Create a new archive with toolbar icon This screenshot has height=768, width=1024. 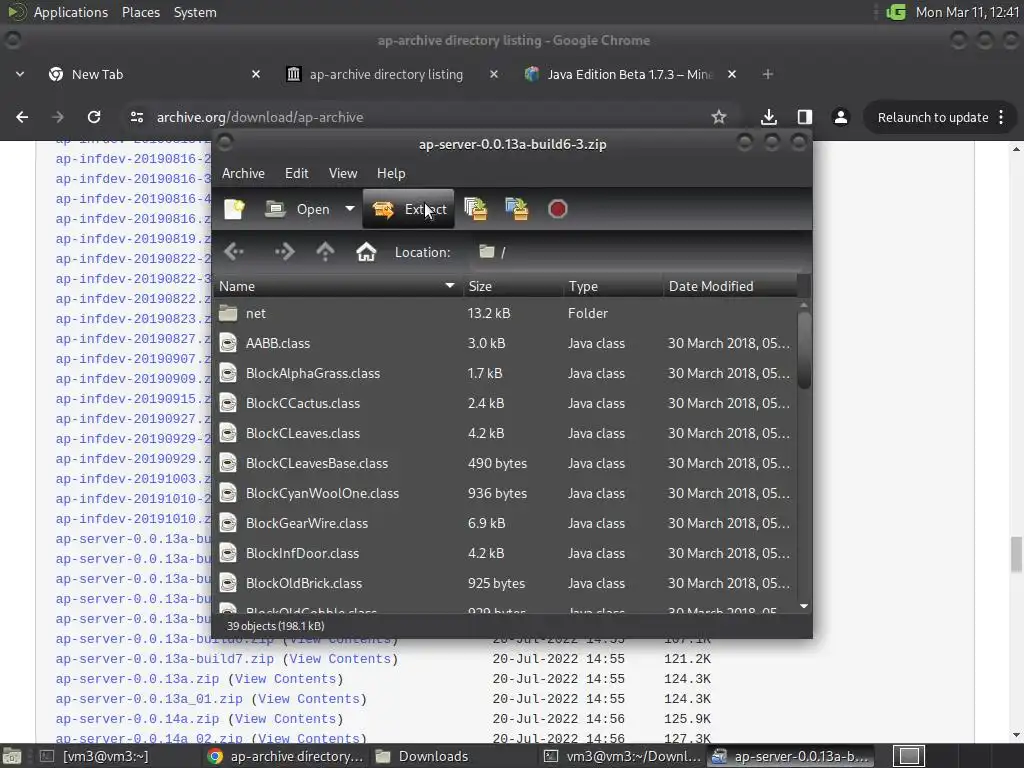tap(234, 209)
